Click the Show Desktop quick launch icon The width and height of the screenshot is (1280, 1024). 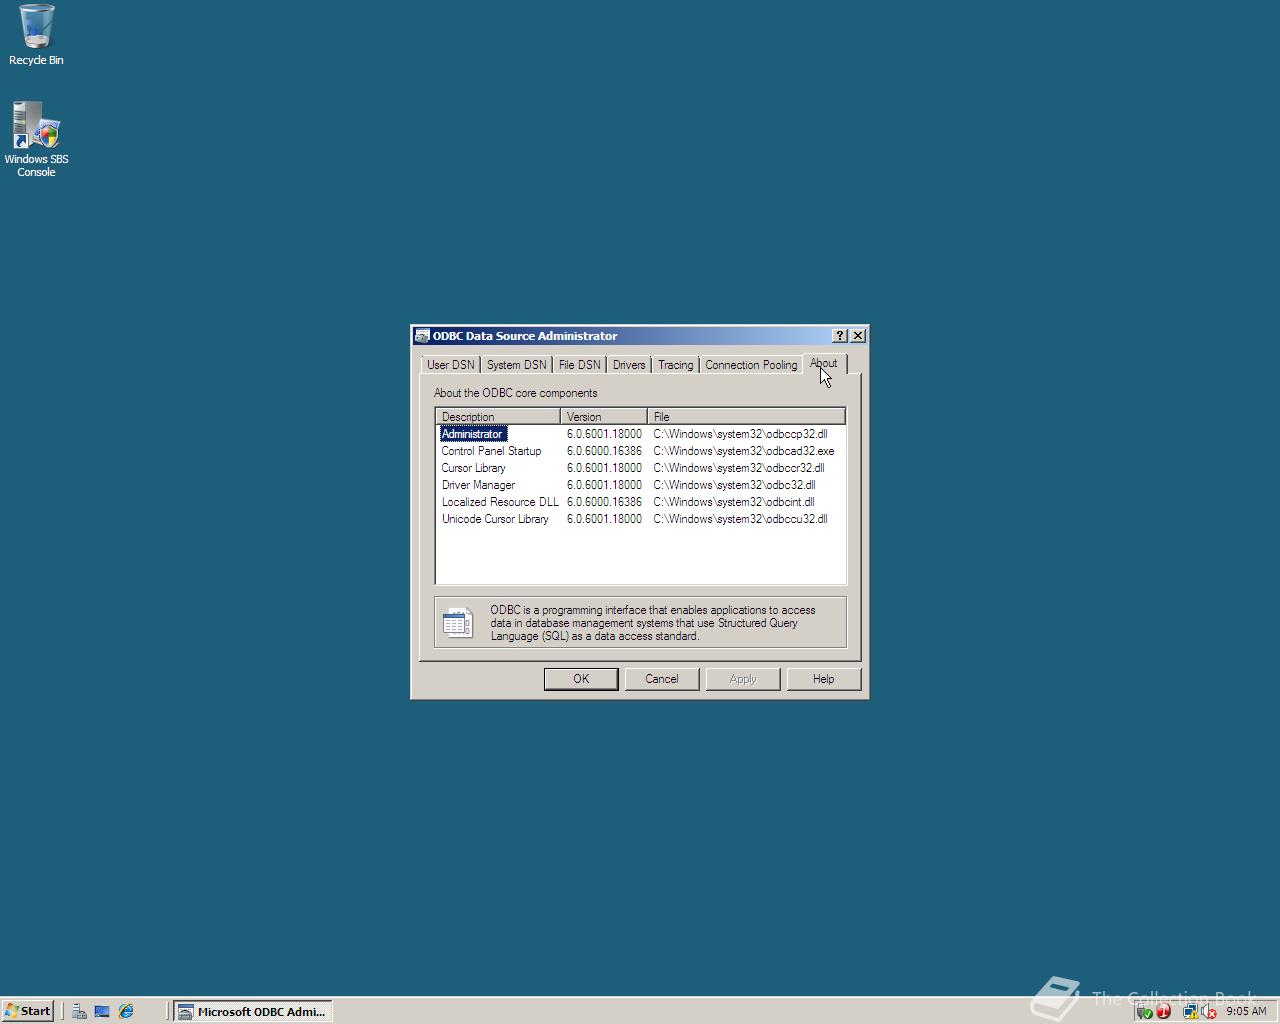(x=102, y=1011)
